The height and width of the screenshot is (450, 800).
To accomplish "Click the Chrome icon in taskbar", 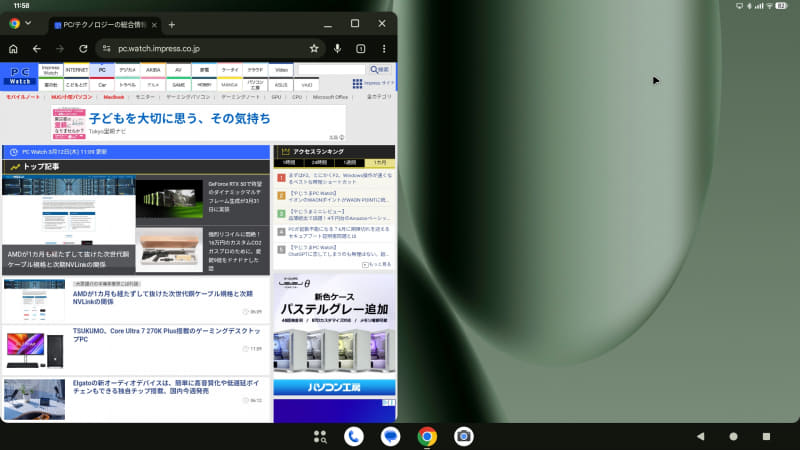I will click(427, 437).
